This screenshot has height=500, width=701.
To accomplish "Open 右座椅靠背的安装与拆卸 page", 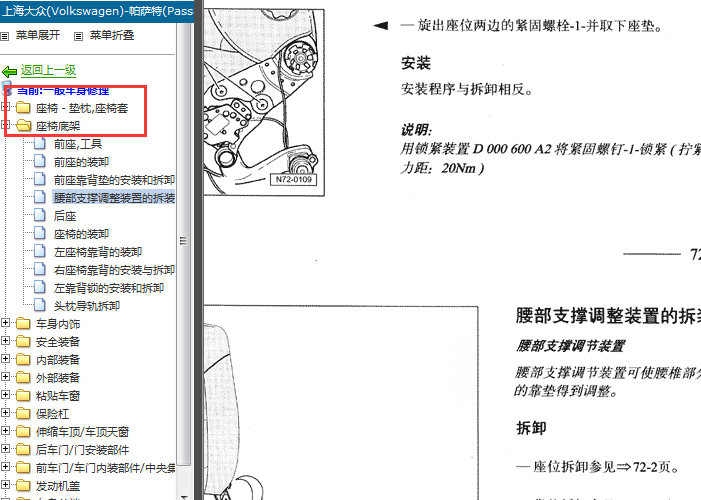I will pyautogui.click(x=114, y=270).
